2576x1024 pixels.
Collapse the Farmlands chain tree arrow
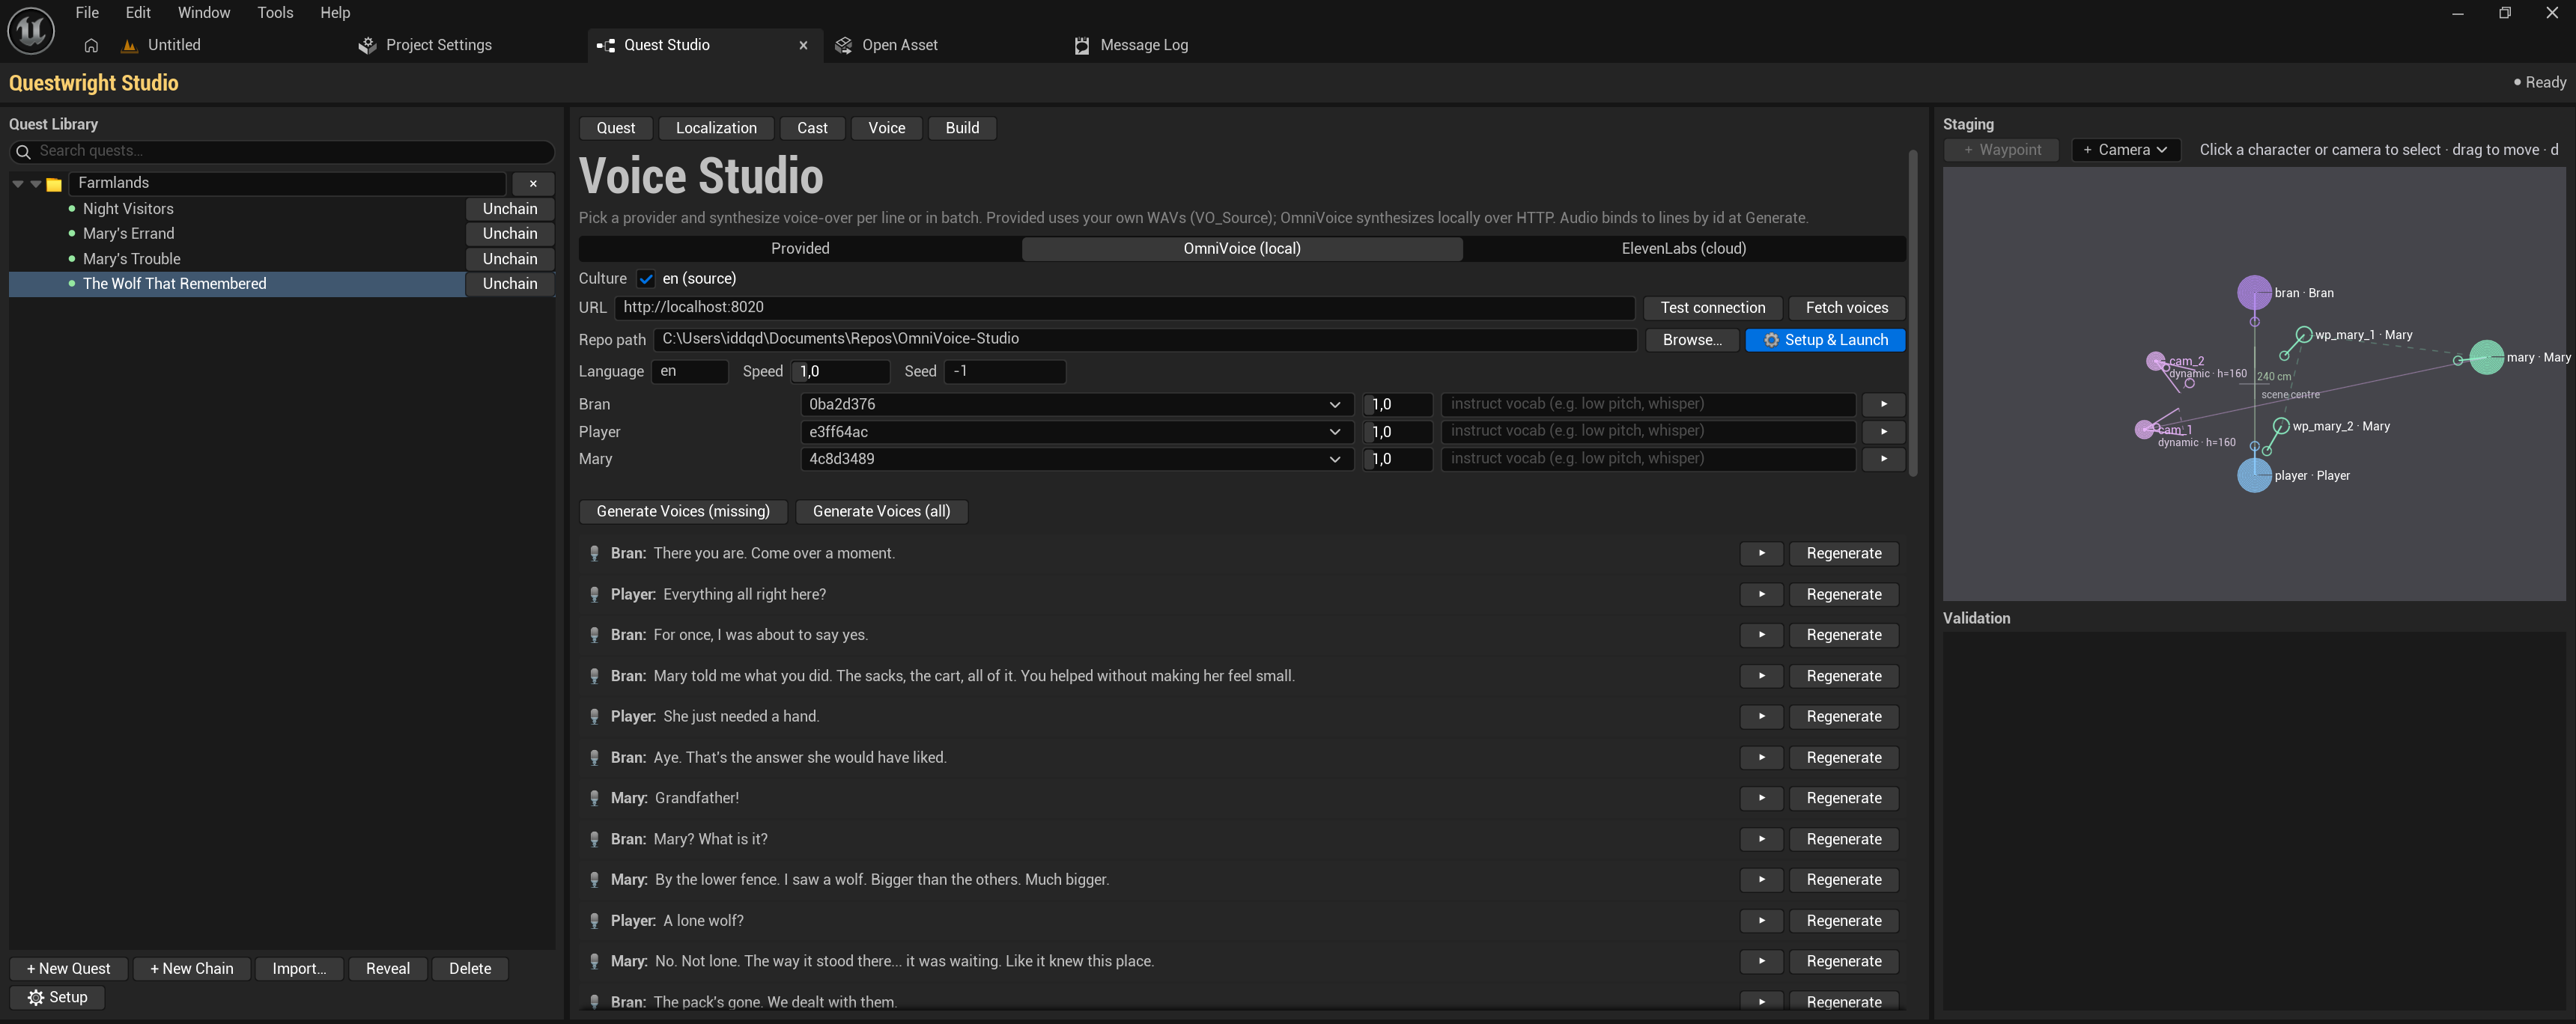point(18,184)
